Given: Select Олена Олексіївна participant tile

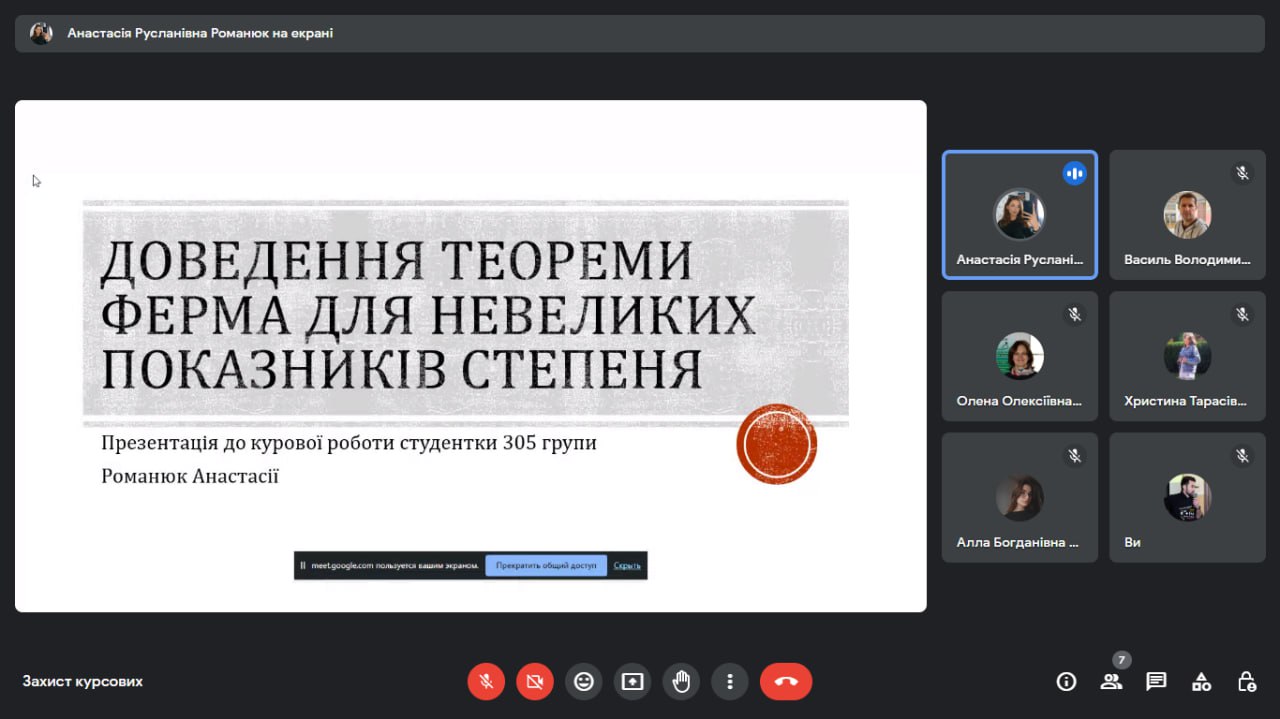Looking at the screenshot, I should [x=1020, y=356].
